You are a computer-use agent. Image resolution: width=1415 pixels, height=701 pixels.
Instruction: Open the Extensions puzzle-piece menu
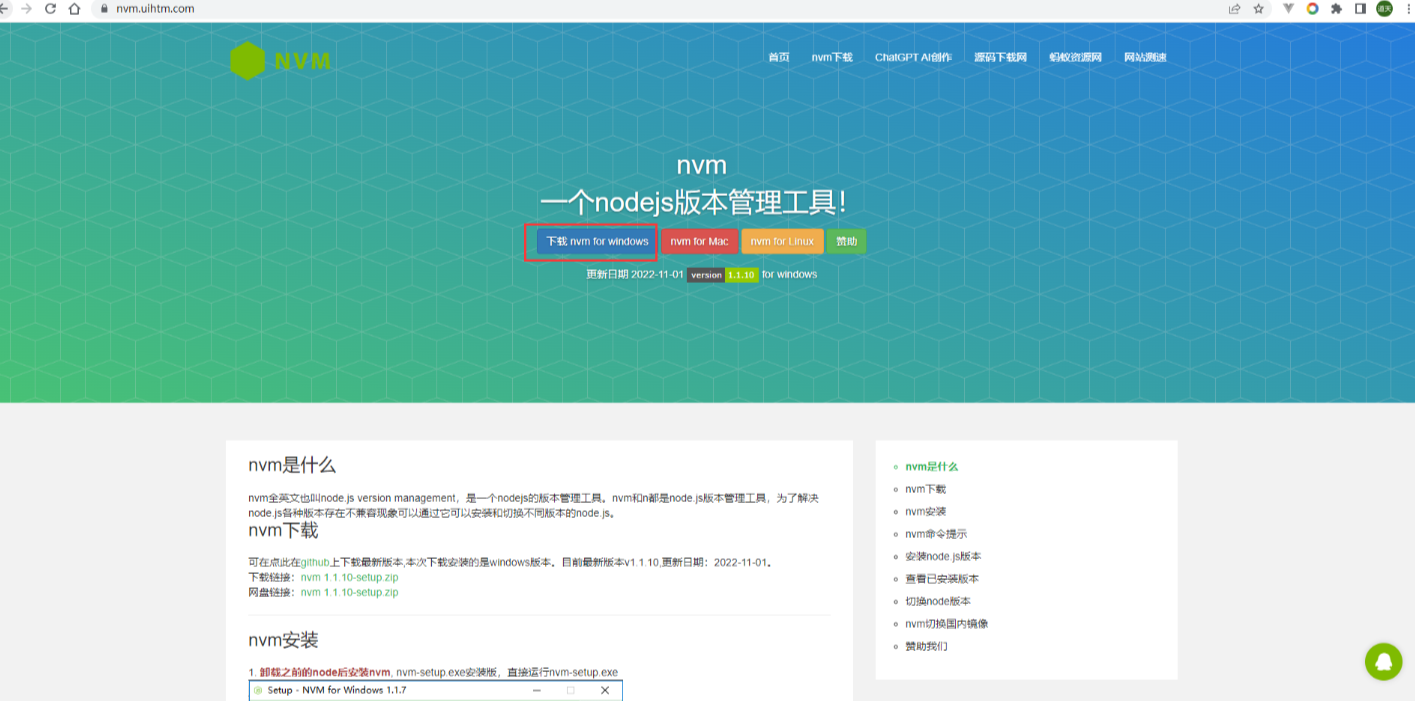point(1336,8)
